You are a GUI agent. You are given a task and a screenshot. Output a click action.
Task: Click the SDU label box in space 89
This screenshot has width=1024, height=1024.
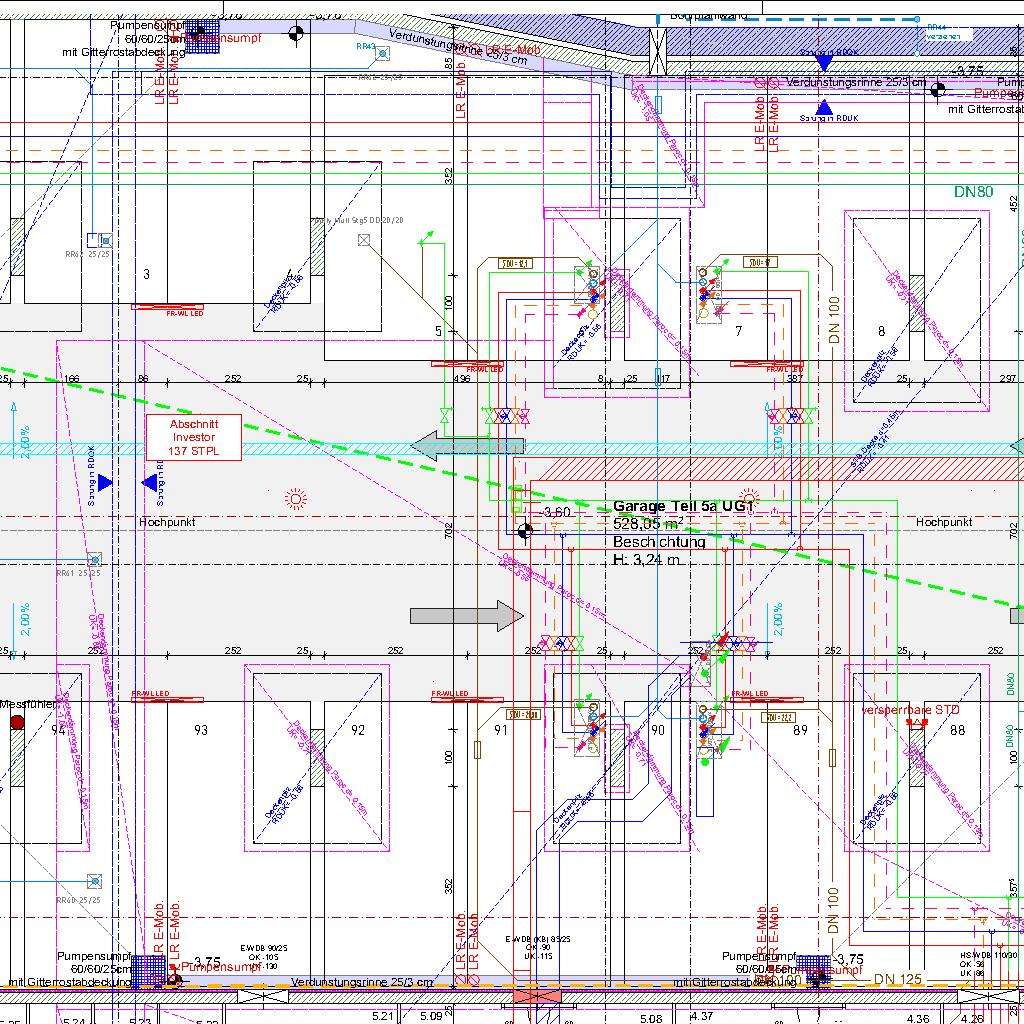778,718
